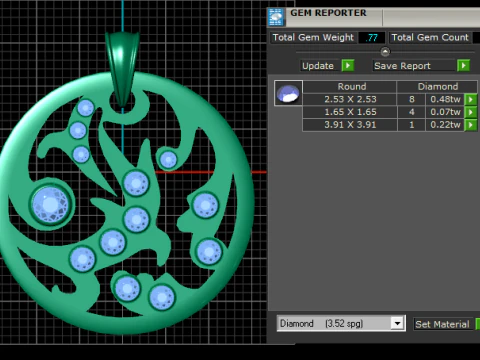Select the 2.53 X 2.53 size cell
480x360 pixels.
coord(350,99)
